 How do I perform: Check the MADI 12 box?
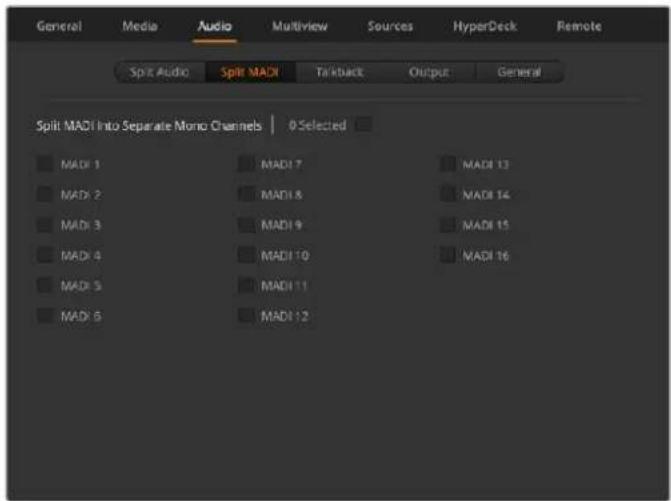[x=246, y=316]
